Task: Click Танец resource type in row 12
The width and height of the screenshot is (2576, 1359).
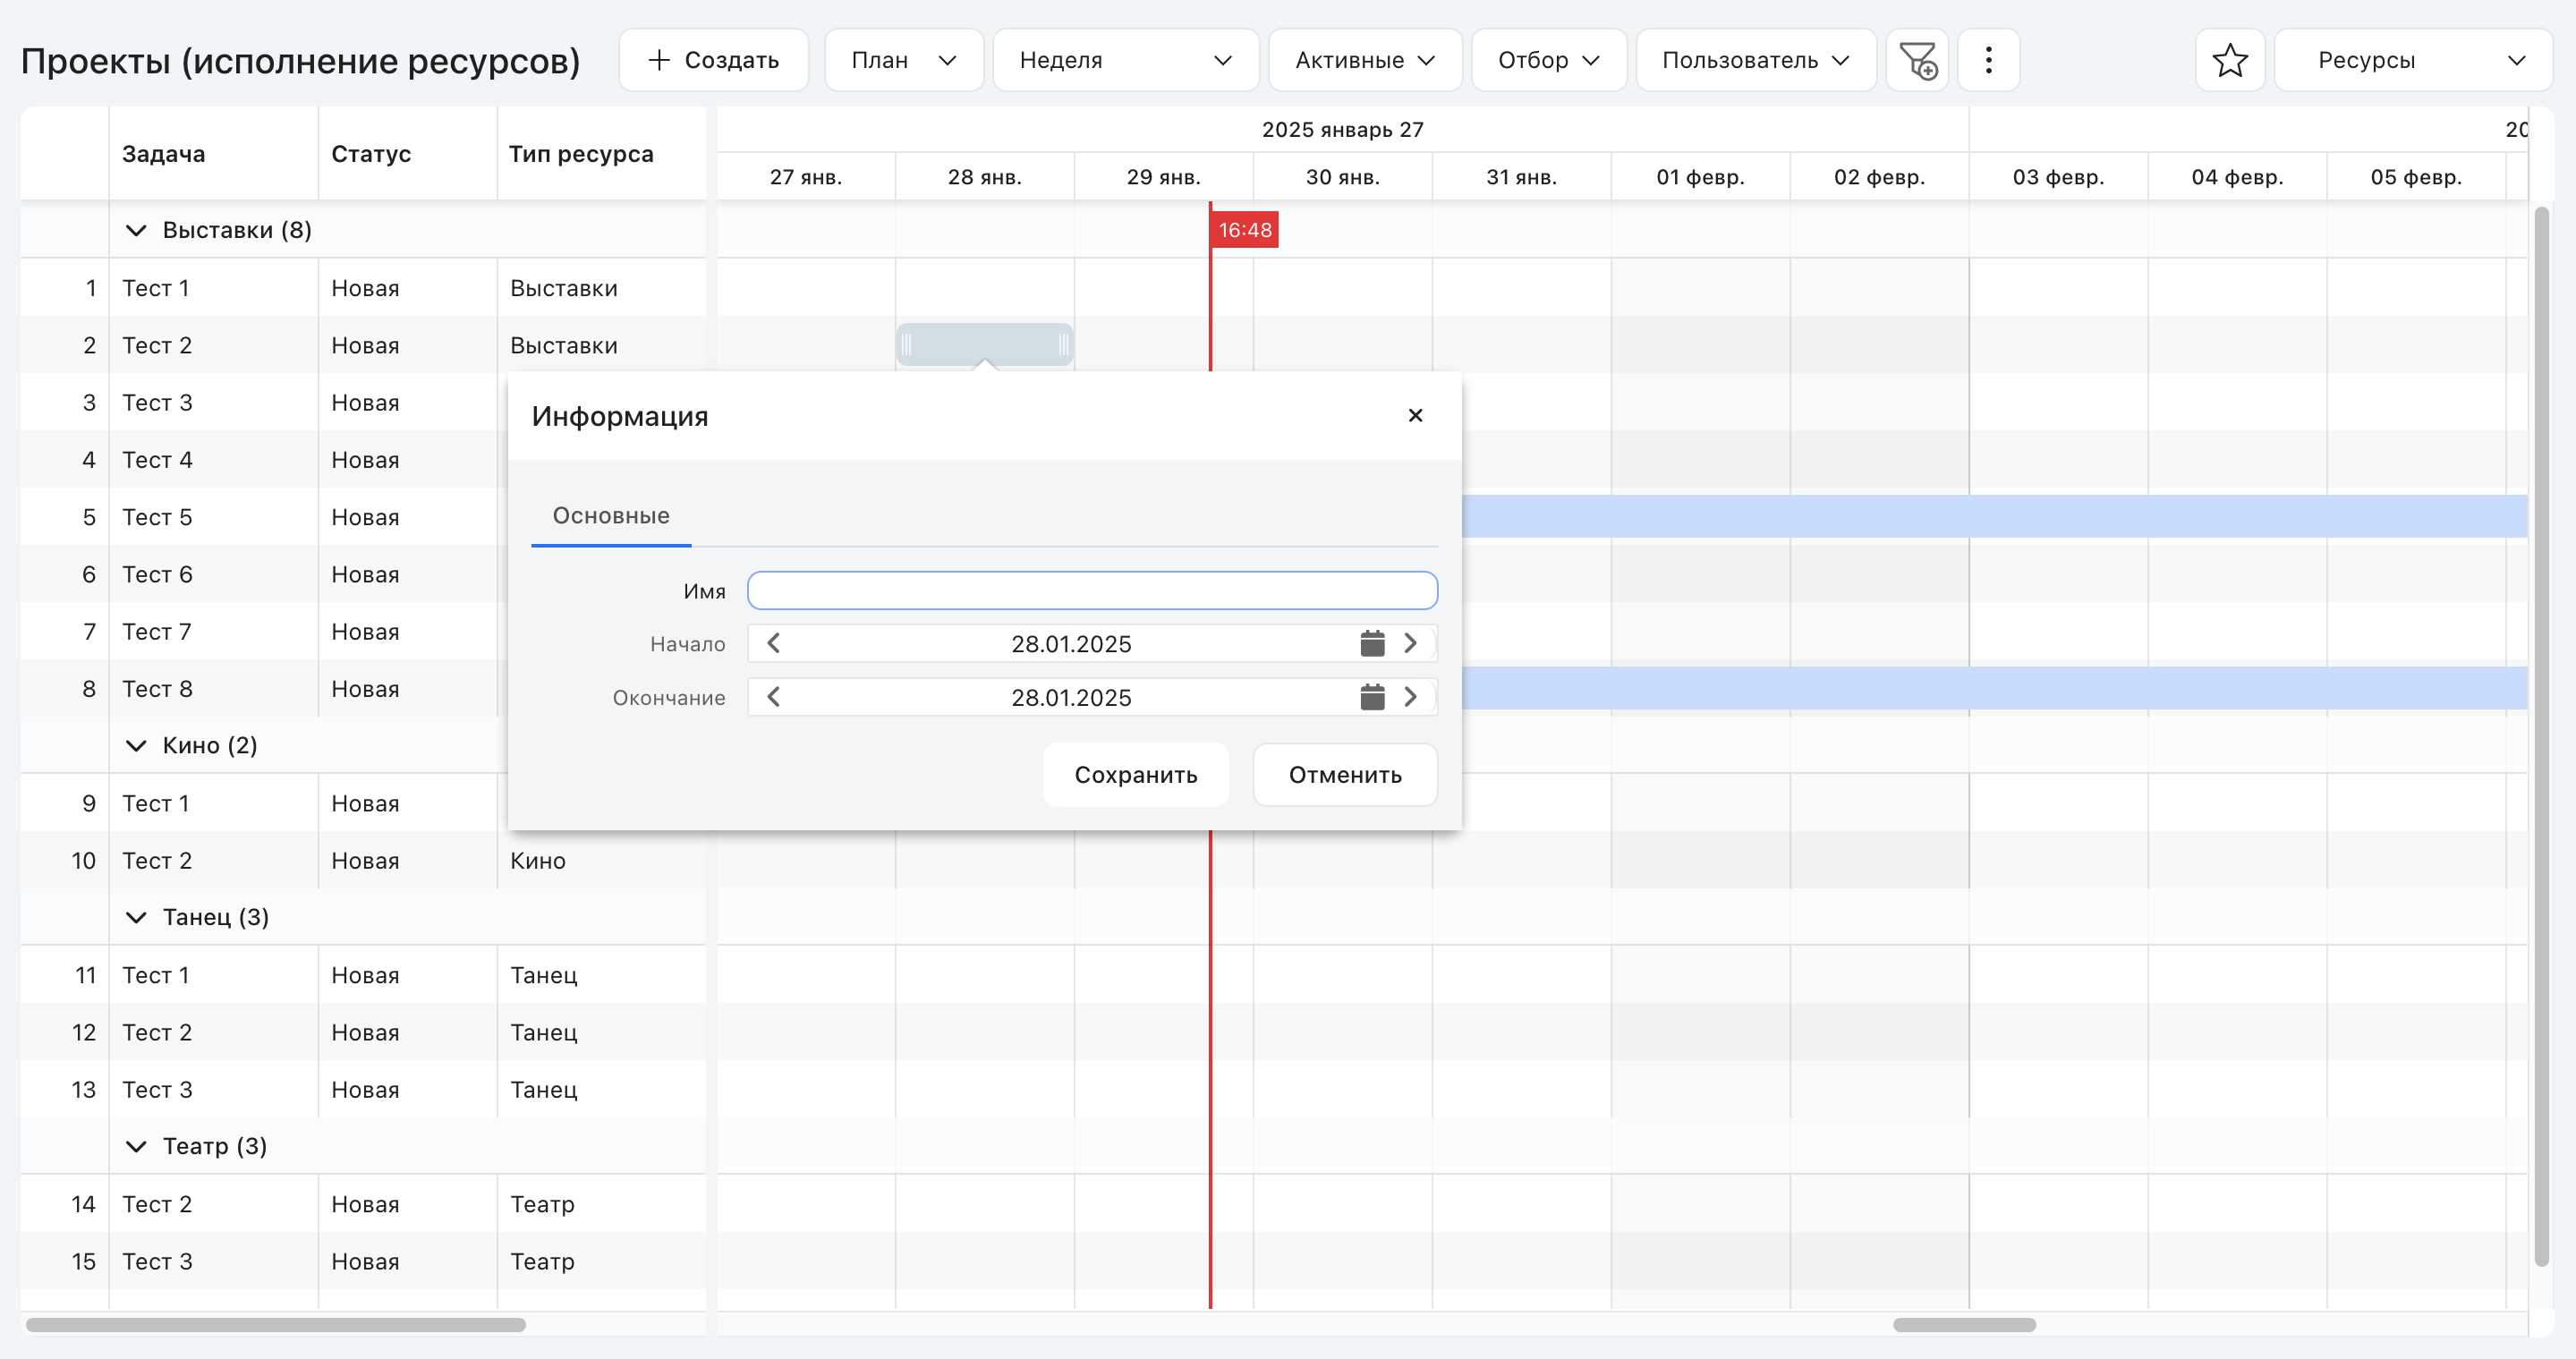Action: pos(544,1033)
